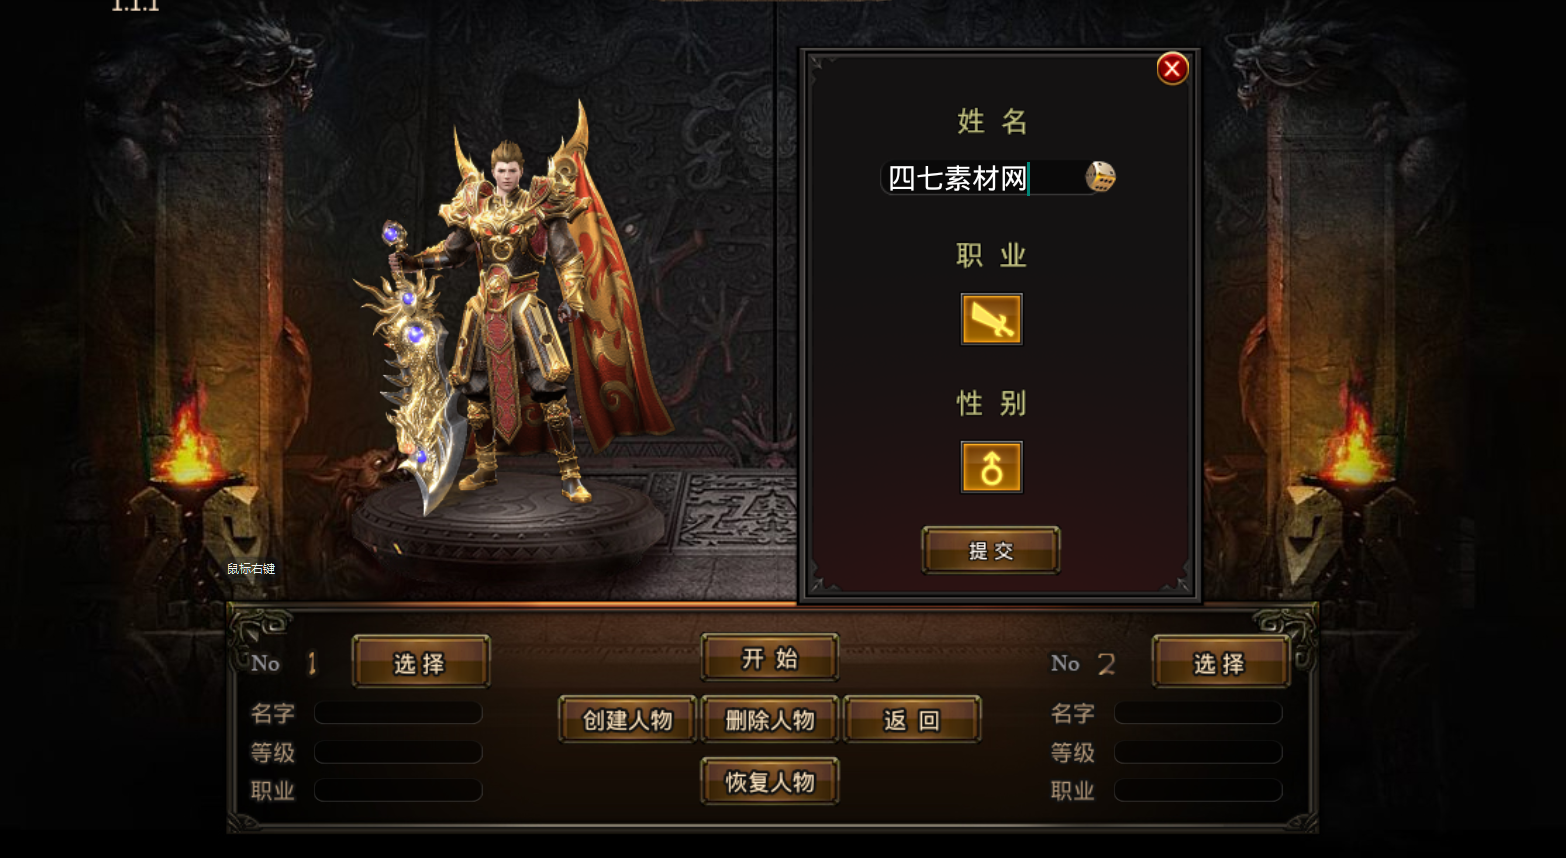Click slot 1 等级 level field
This screenshot has height=858, width=1566.
[x=398, y=752]
